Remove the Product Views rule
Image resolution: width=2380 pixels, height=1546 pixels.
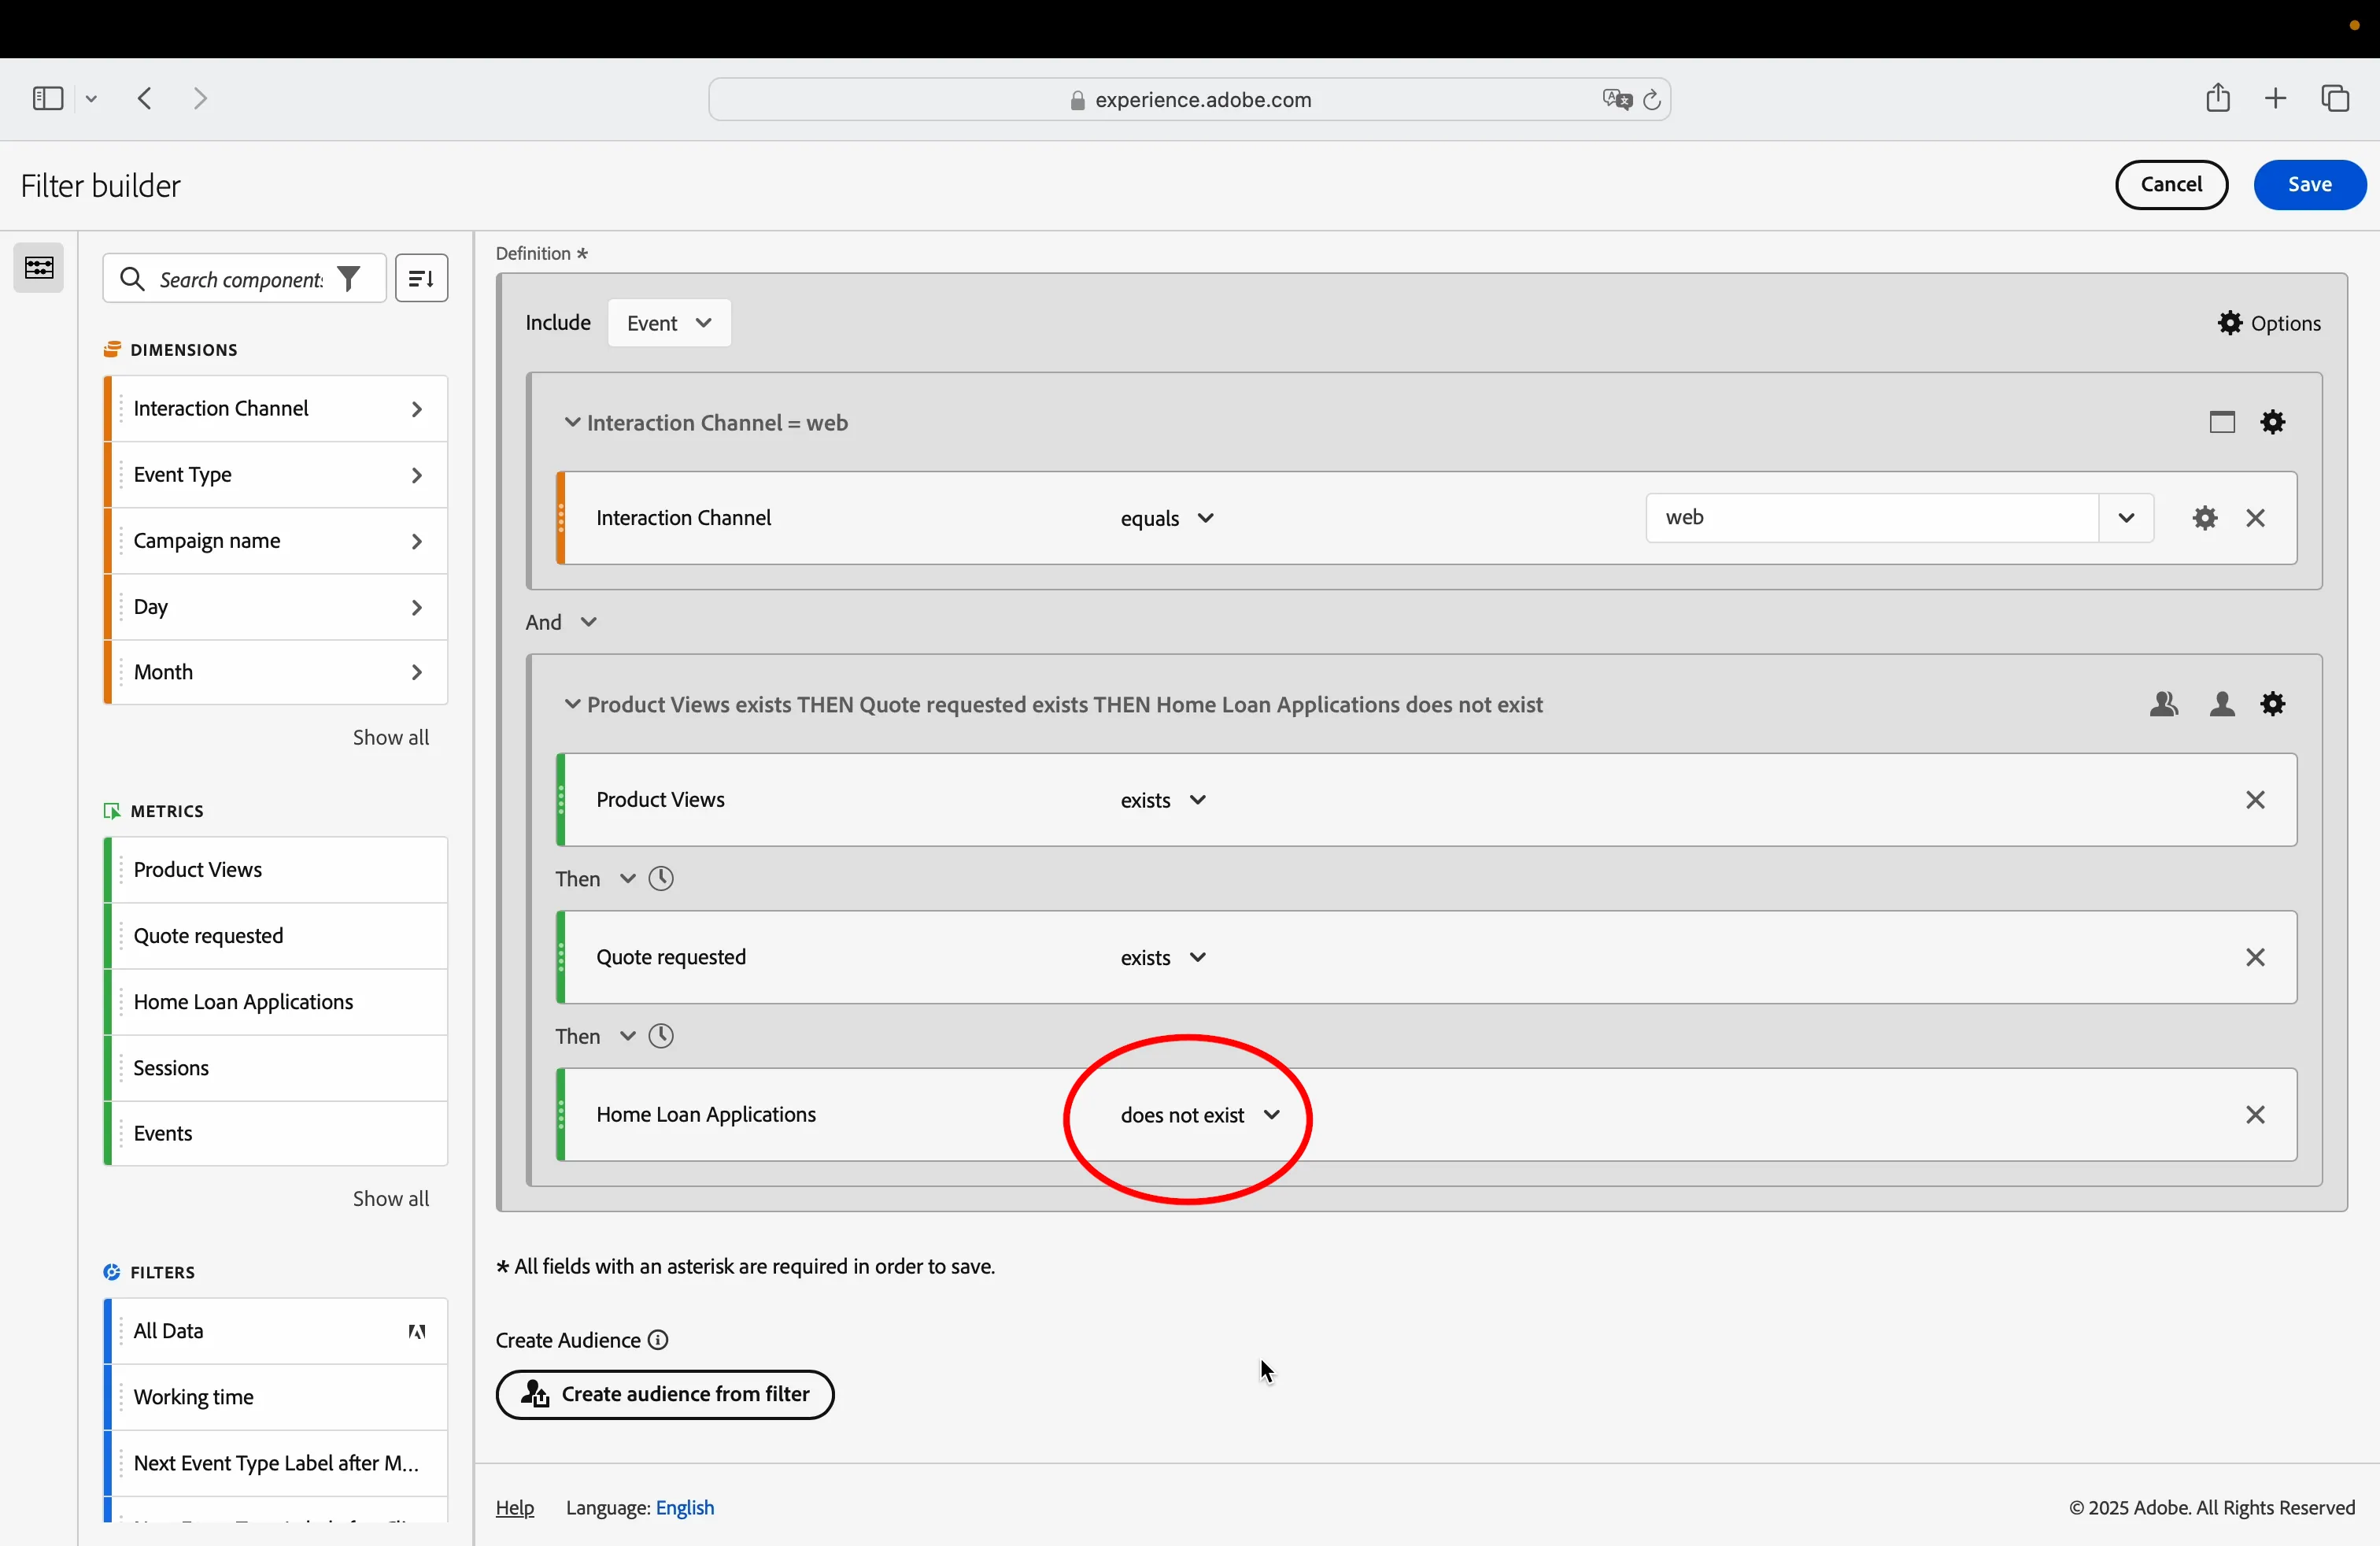(2255, 800)
